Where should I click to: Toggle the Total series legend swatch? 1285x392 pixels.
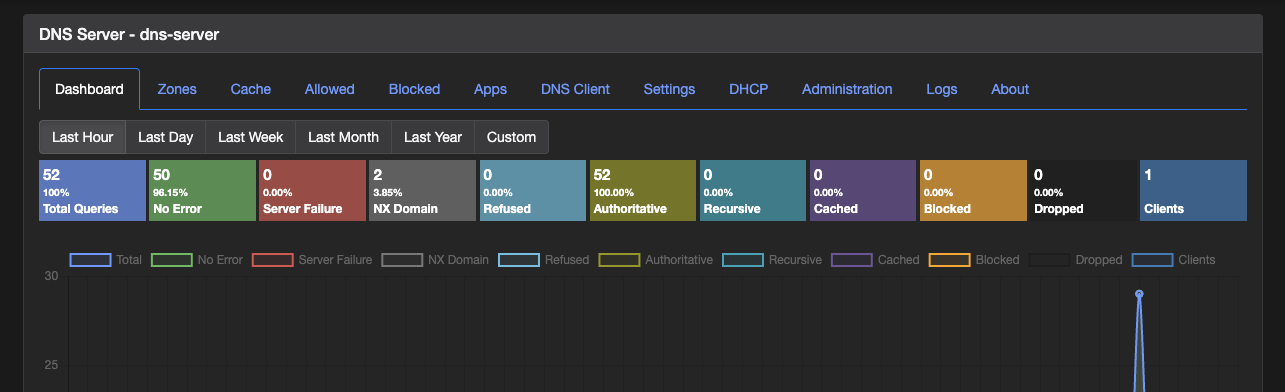(90, 260)
